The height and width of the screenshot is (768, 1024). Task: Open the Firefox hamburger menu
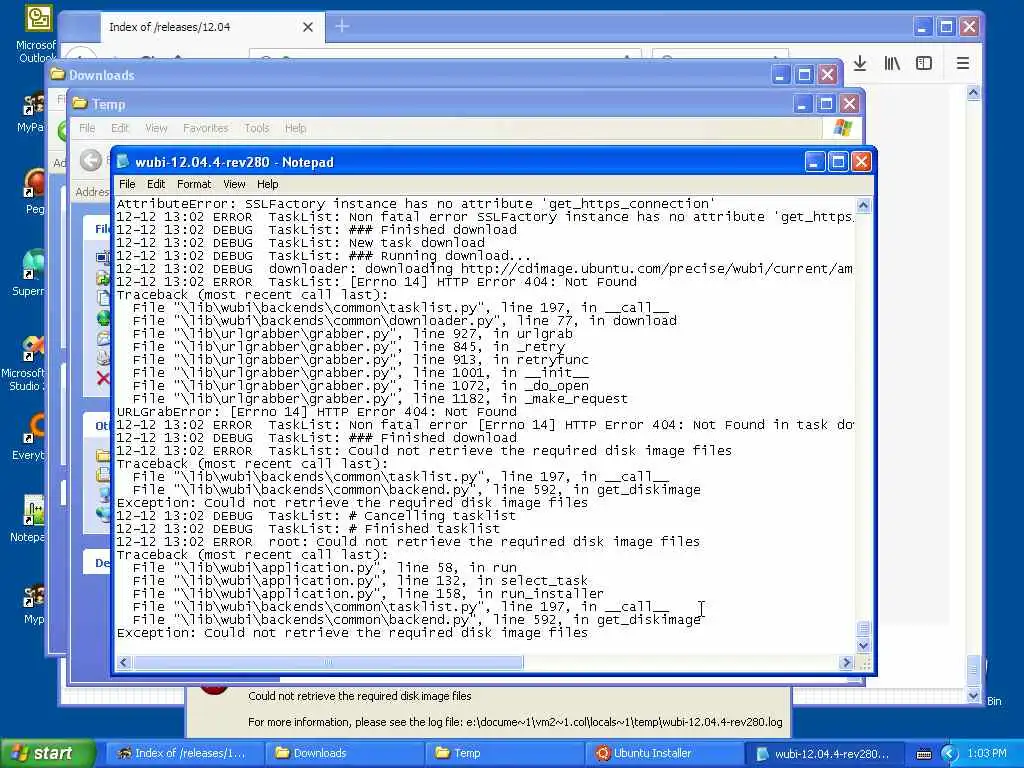pos(963,63)
